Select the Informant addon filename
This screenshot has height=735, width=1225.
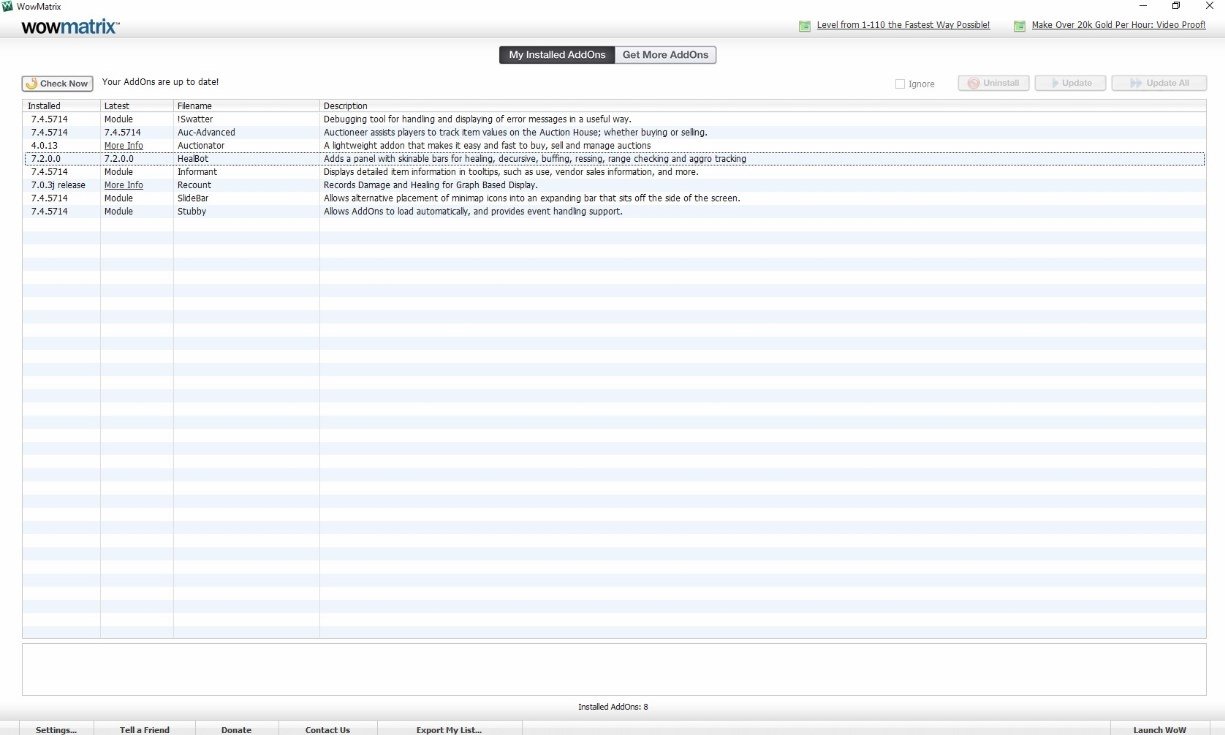point(196,172)
